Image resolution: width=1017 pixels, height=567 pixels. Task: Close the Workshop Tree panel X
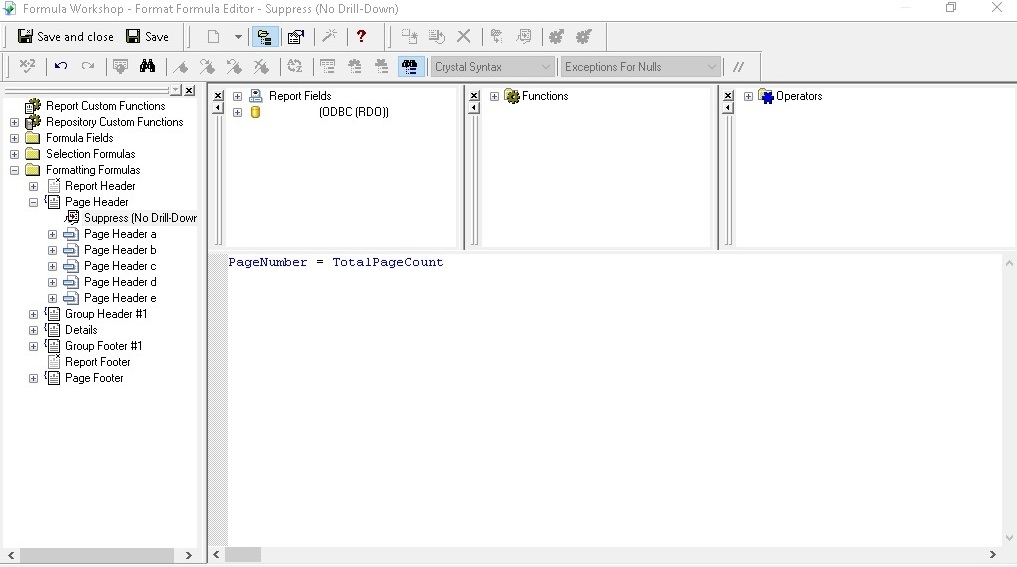[x=189, y=91]
